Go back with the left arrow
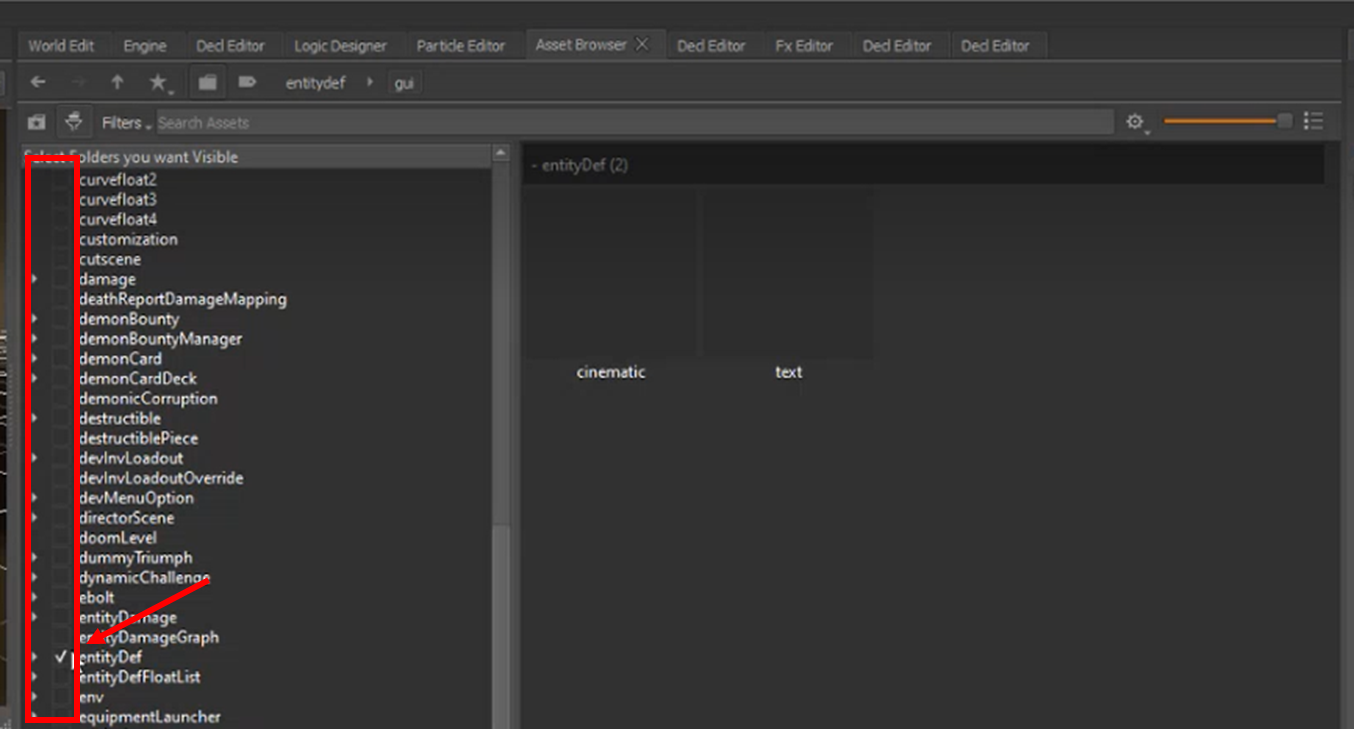Screen dimensions: 1354x729 (x=38, y=83)
